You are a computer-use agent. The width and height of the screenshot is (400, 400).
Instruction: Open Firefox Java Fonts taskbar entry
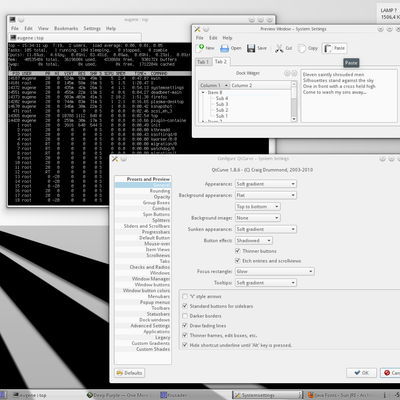(x=342, y=395)
